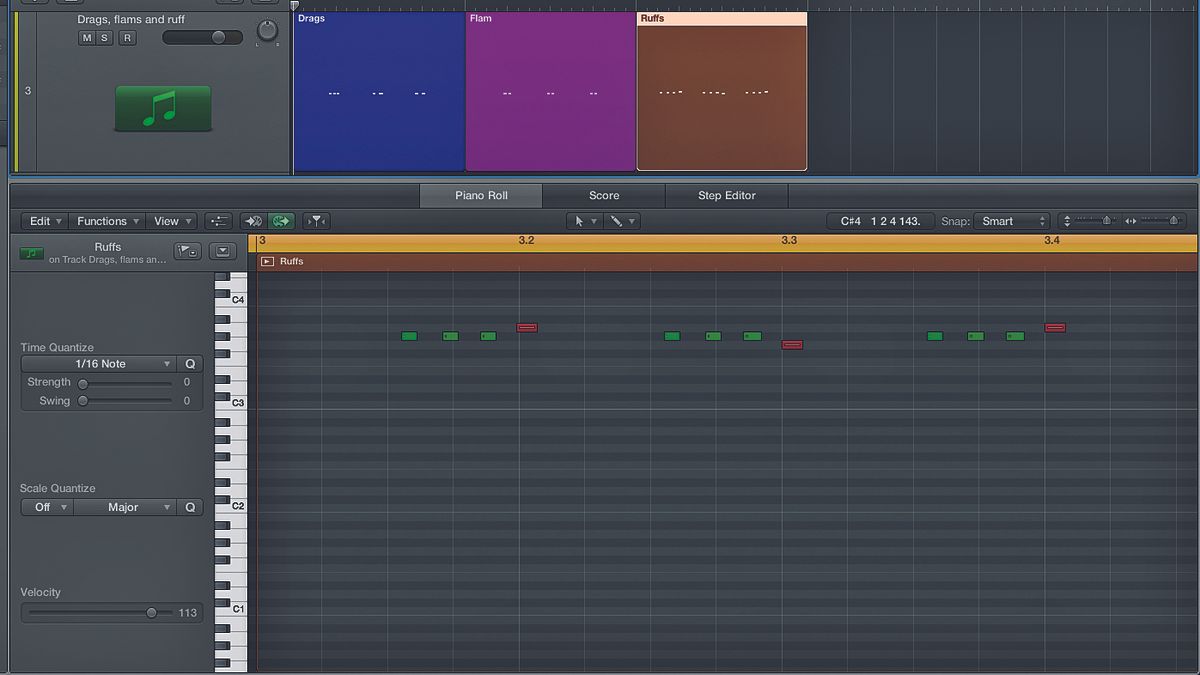Click the 3.3 ruler marker
Viewport: 1200px width, 675px height.
(x=789, y=240)
